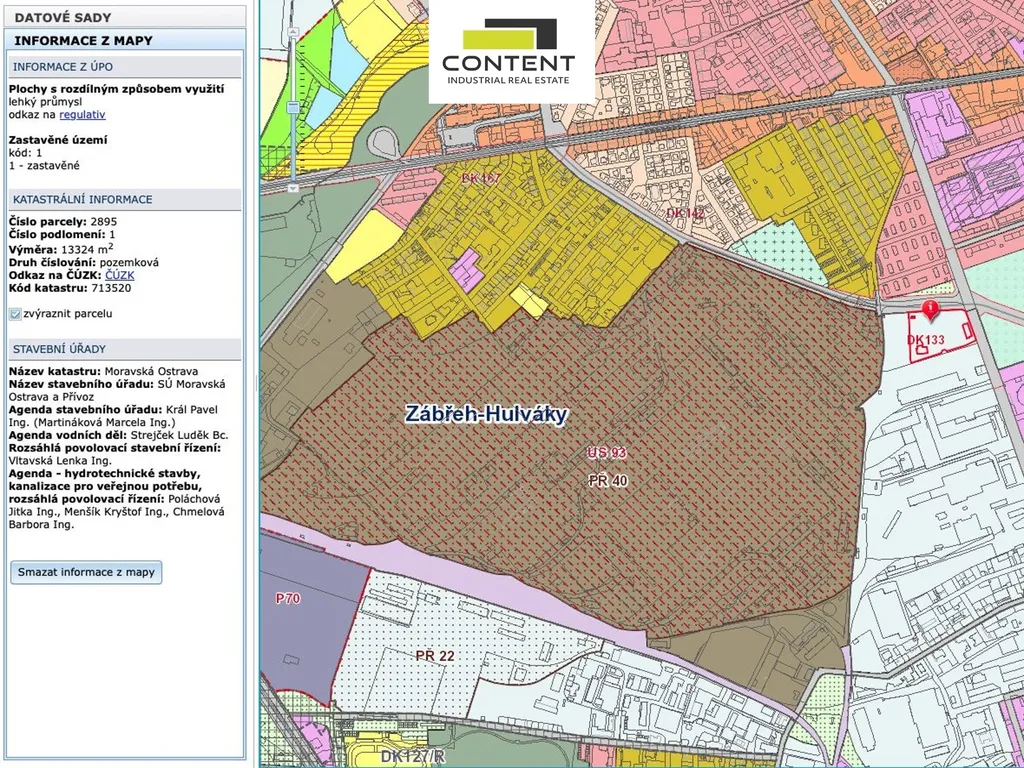1024x768 pixels.
Task: Click the map zoom slider handle
Action: [292, 108]
